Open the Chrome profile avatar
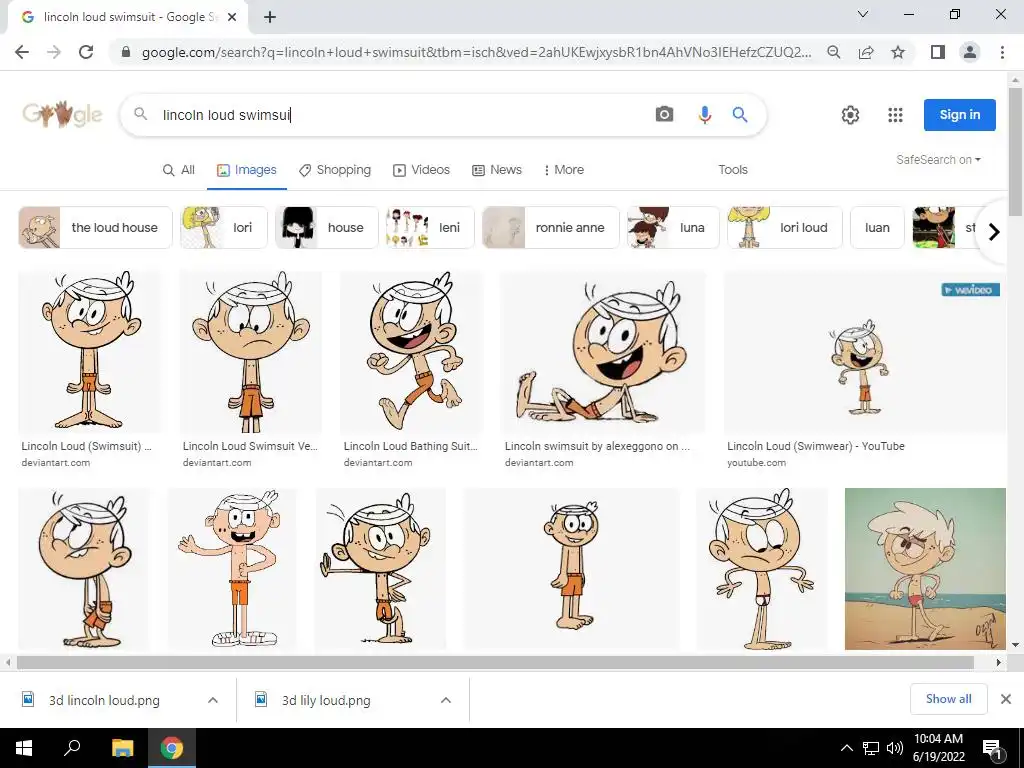 970,52
